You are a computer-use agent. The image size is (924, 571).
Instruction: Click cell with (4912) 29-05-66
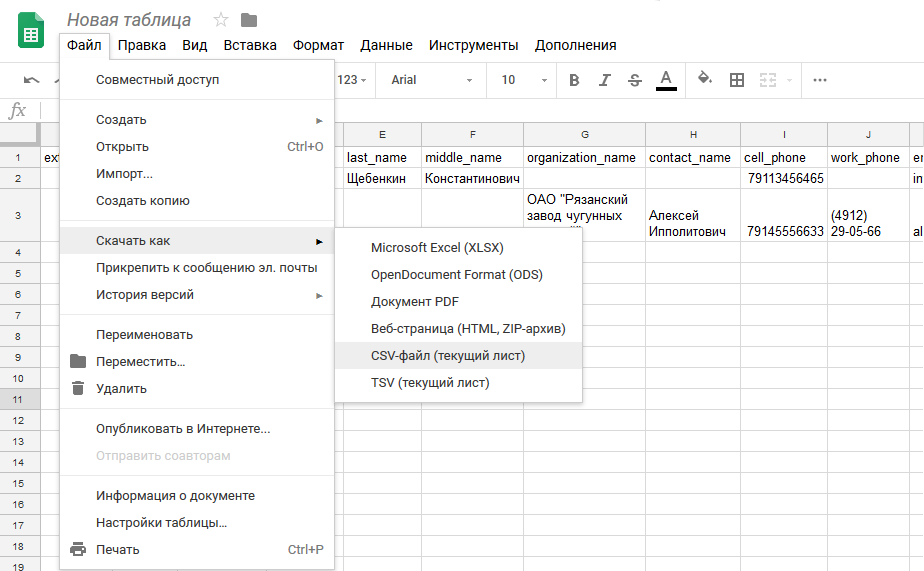868,216
